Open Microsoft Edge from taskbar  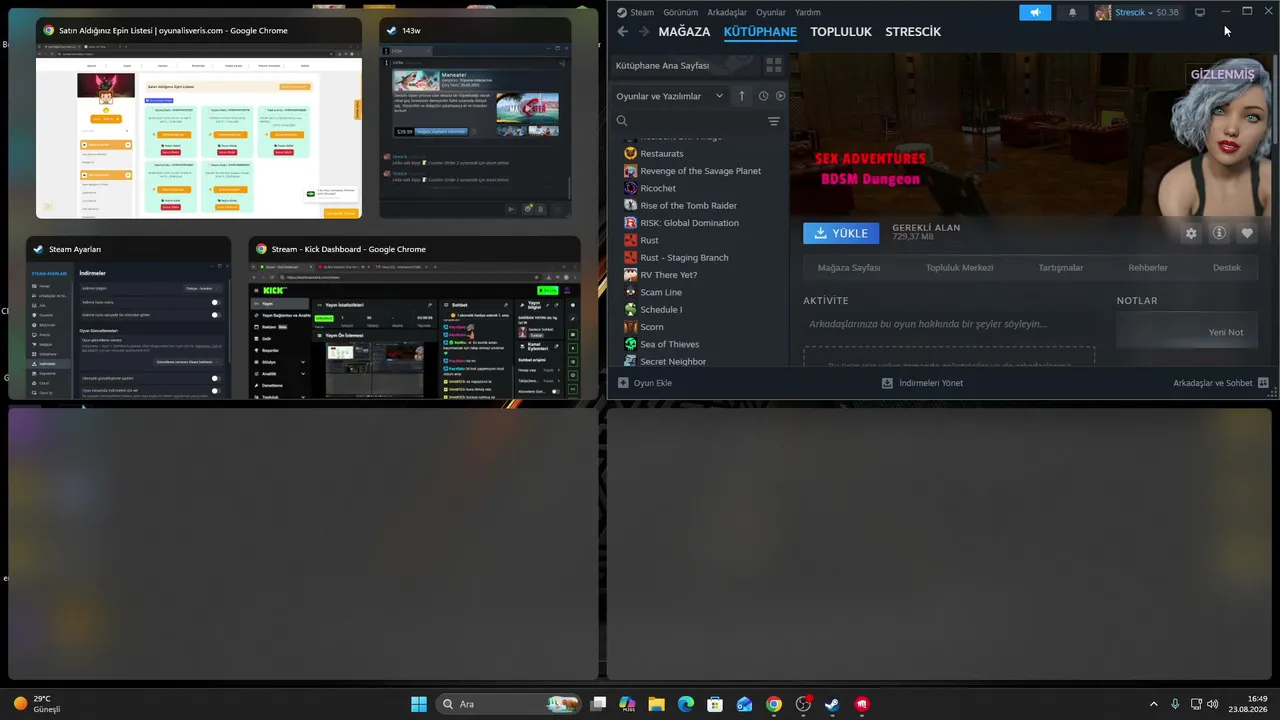tap(686, 704)
